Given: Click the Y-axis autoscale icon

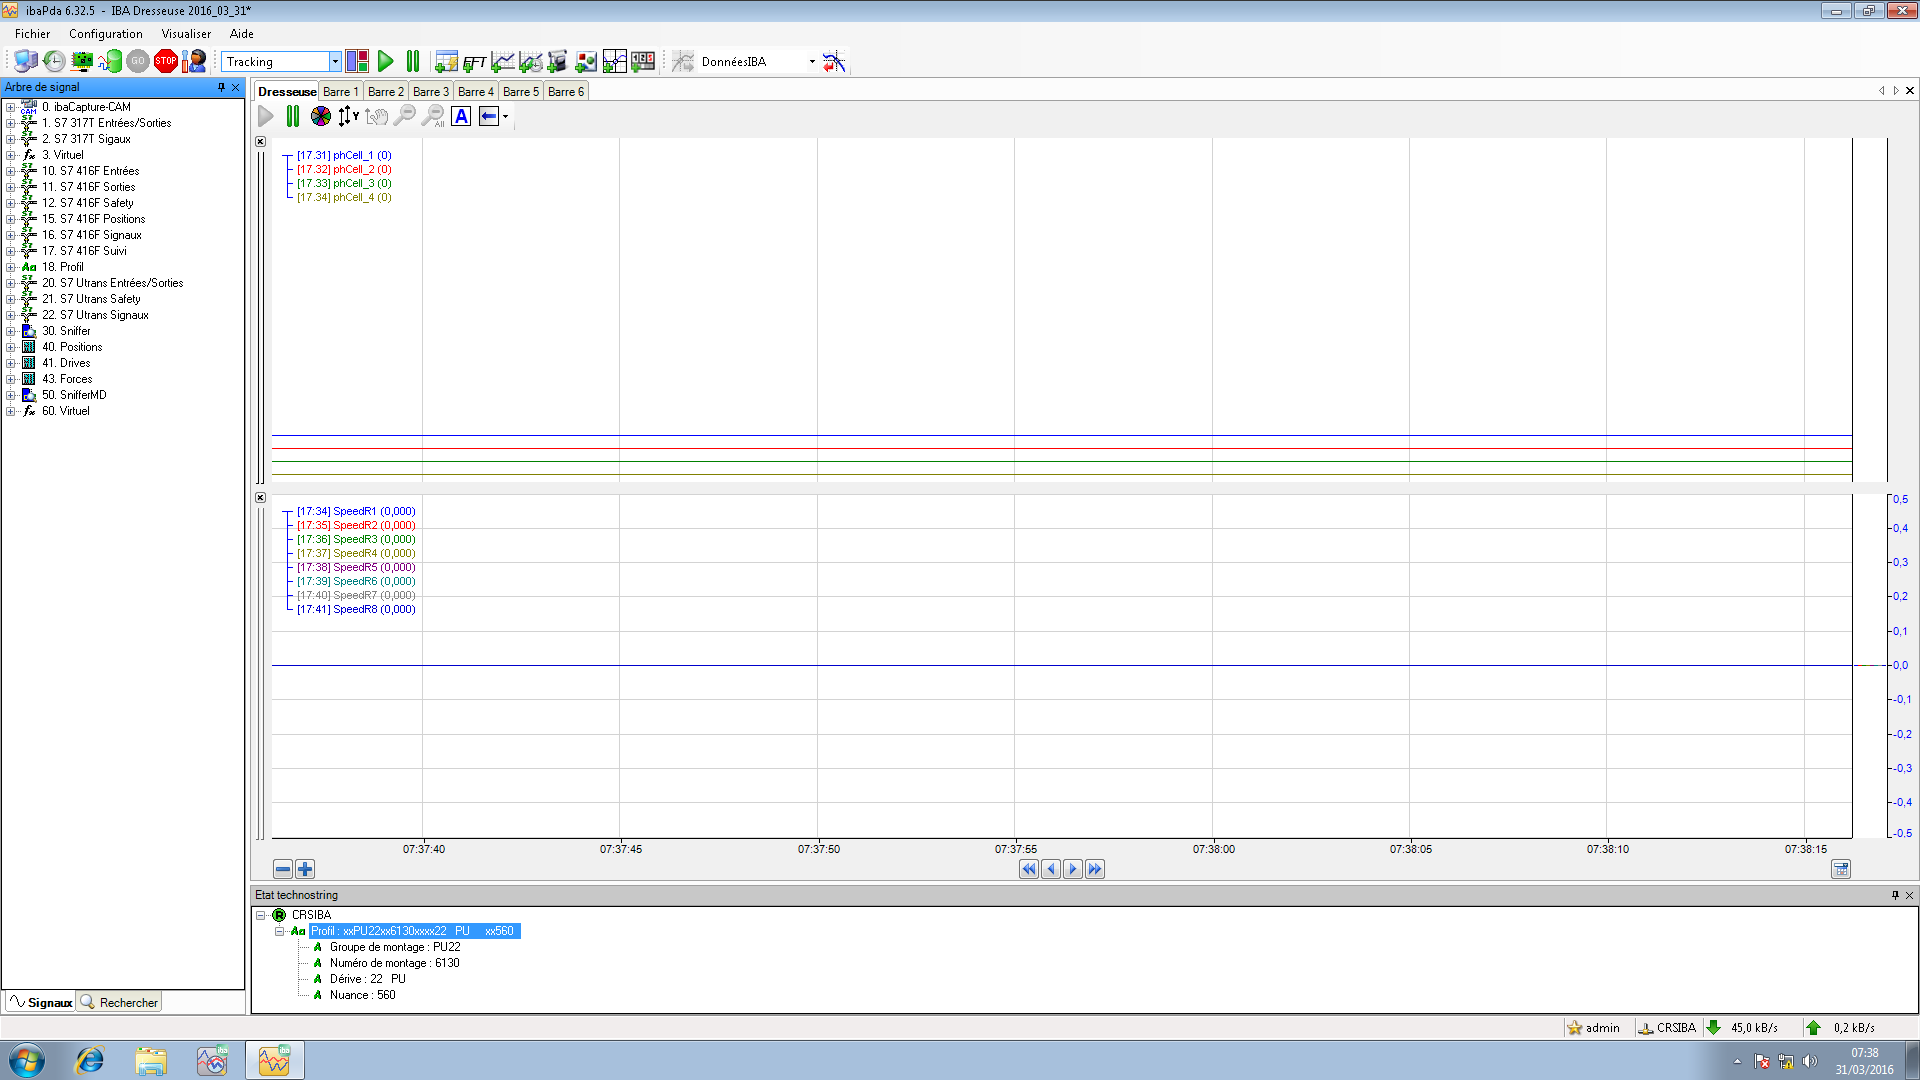Looking at the screenshot, I should [x=347, y=116].
